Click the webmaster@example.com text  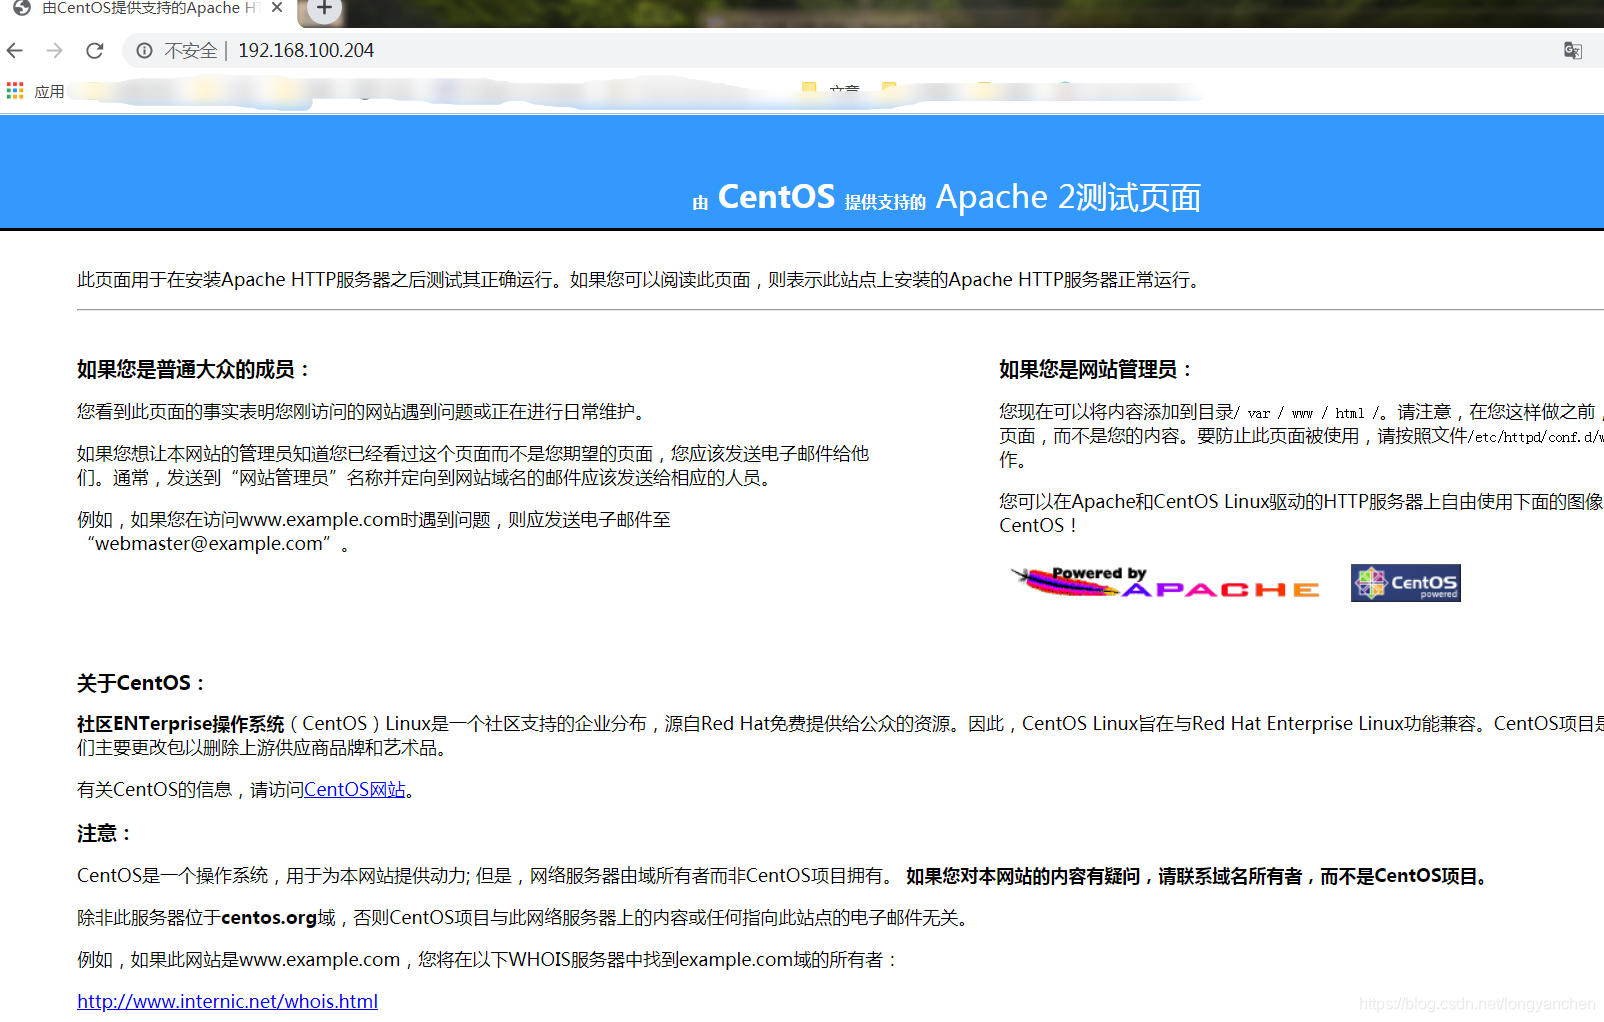tap(209, 543)
